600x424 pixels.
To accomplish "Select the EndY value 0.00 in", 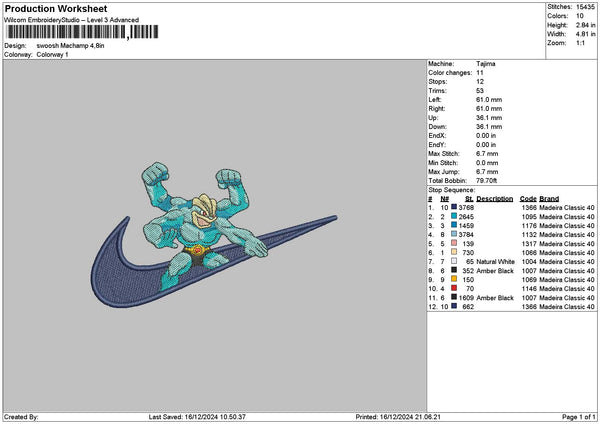I will pyautogui.click(x=486, y=145).
